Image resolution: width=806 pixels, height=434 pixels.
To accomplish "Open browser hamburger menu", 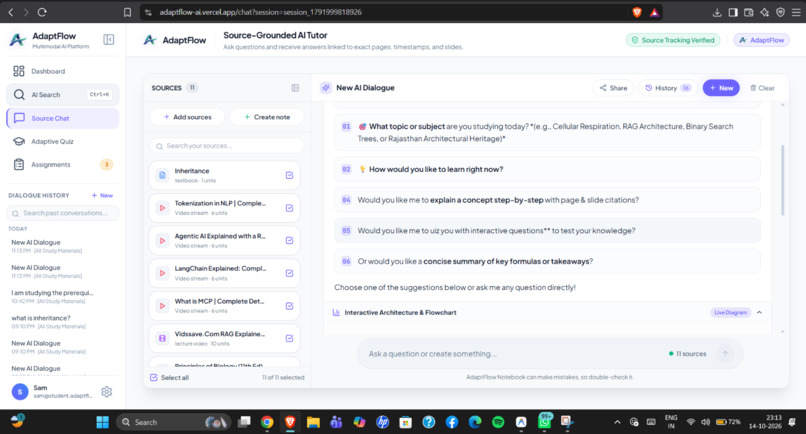I will [796, 12].
